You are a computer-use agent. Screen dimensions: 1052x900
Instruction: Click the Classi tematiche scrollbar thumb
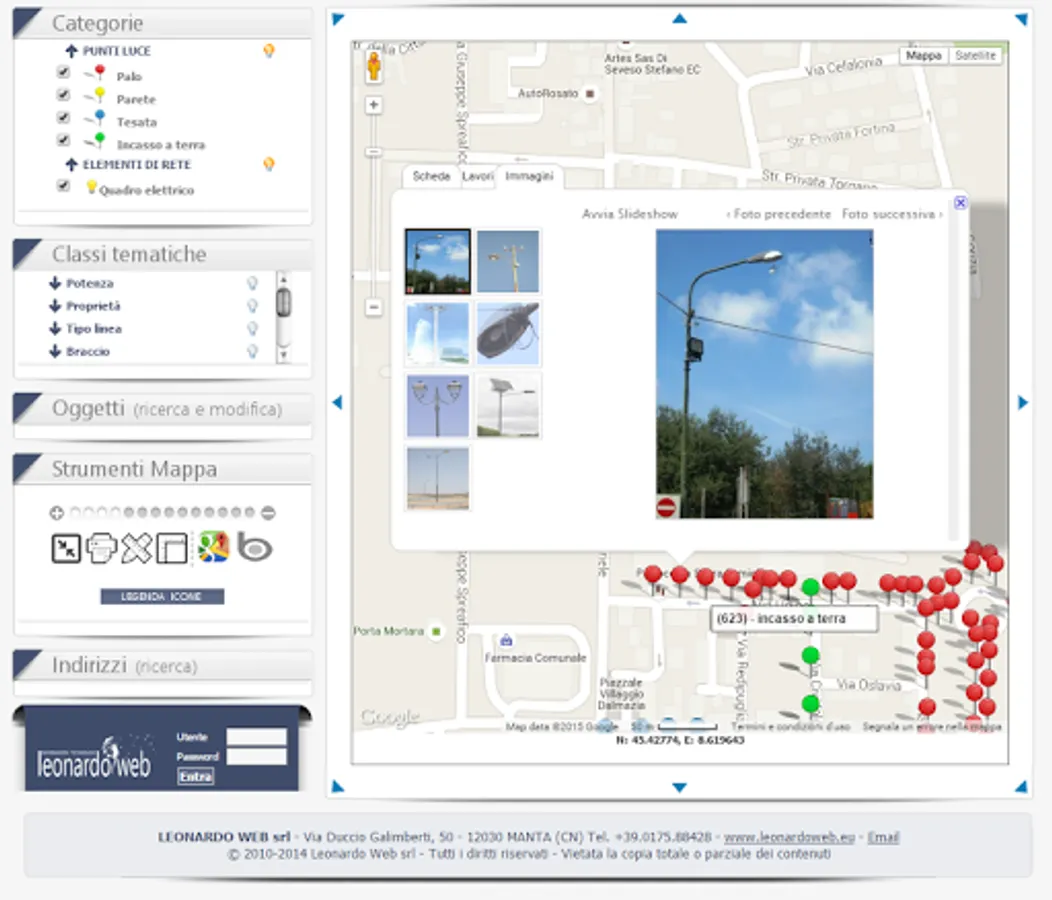(284, 302)
